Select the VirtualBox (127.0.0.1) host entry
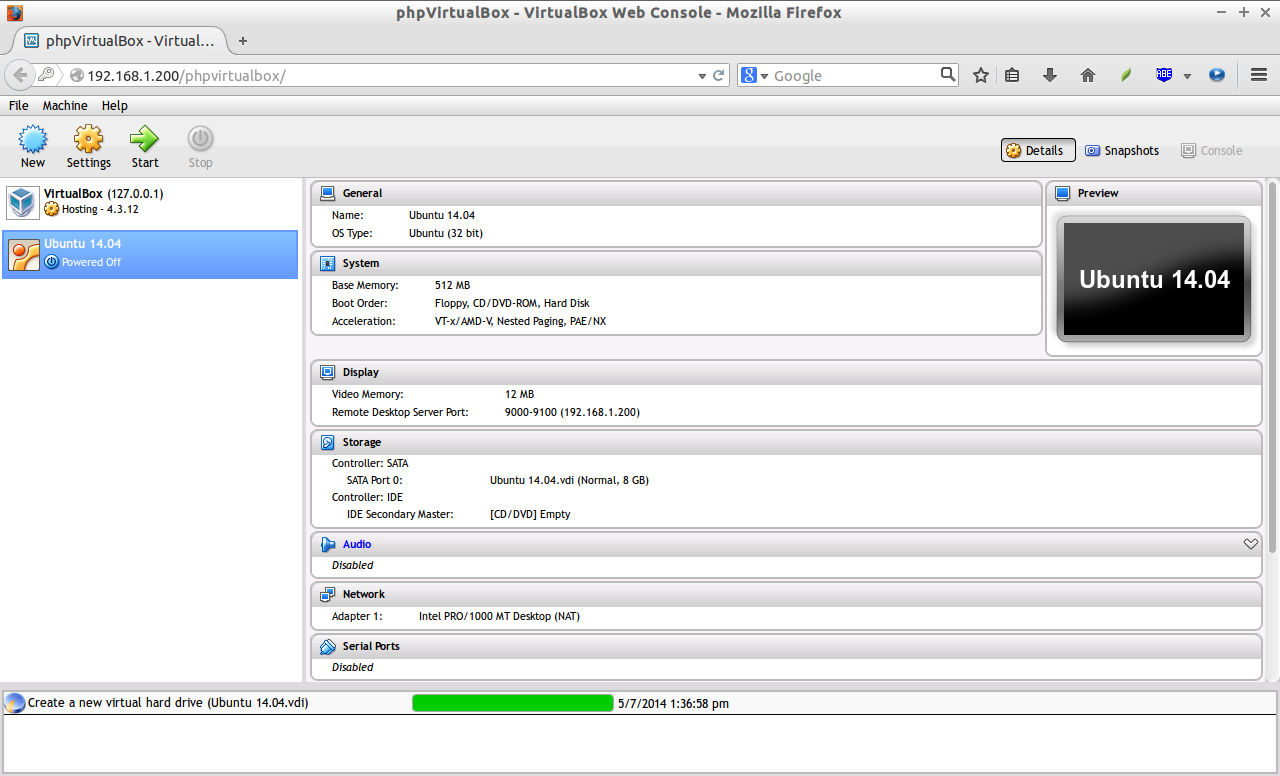The image size is (1280, 776). point(150,202)
